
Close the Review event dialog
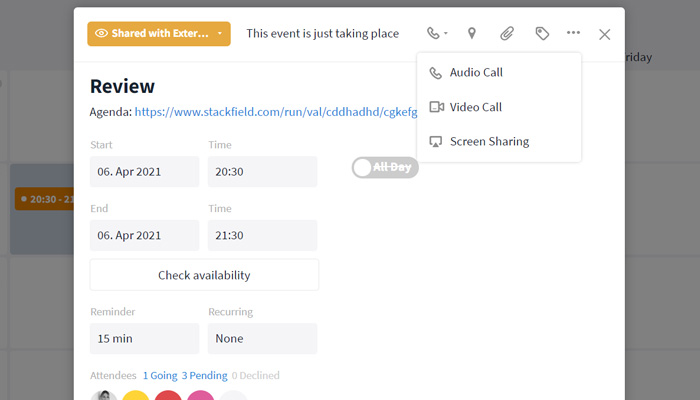pyautogui.click(x=604, y=34)
